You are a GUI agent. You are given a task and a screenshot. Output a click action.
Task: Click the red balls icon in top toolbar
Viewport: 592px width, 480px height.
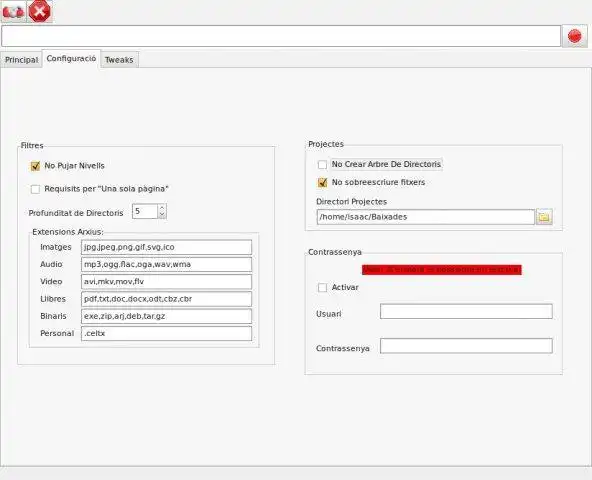click(x=13, y=11)
